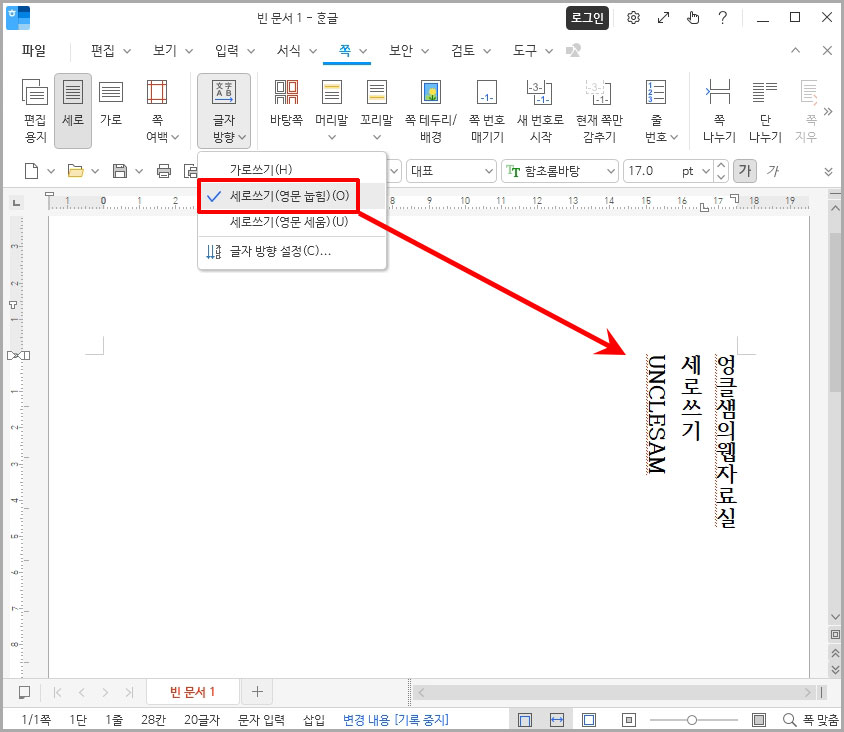The height and width of the screenshot is (732, 844).
Task: Create a new tab with the + button
Action: click(x=257, y=691)
